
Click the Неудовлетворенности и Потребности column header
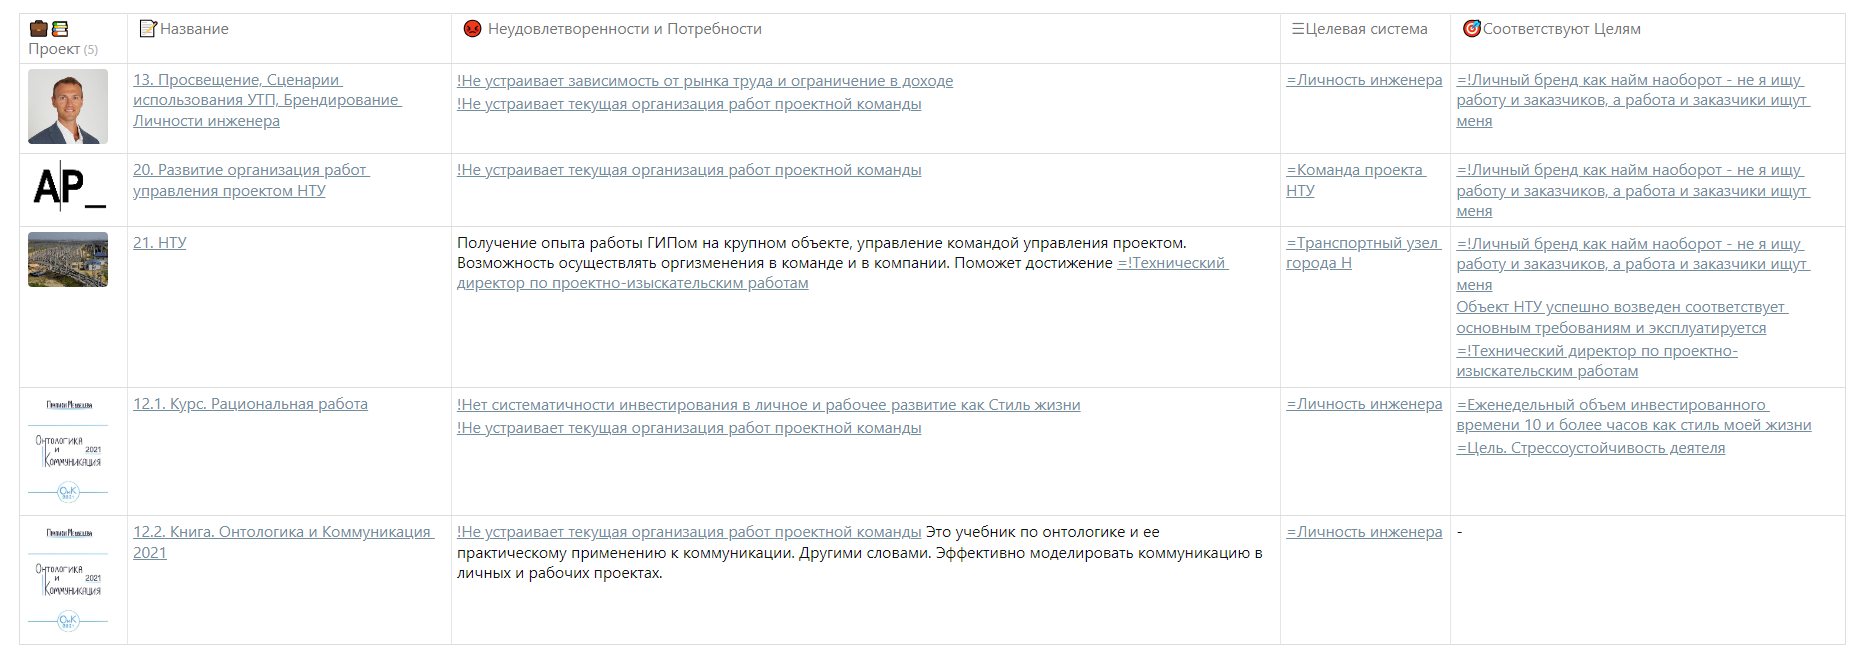[x=624, y=29]
